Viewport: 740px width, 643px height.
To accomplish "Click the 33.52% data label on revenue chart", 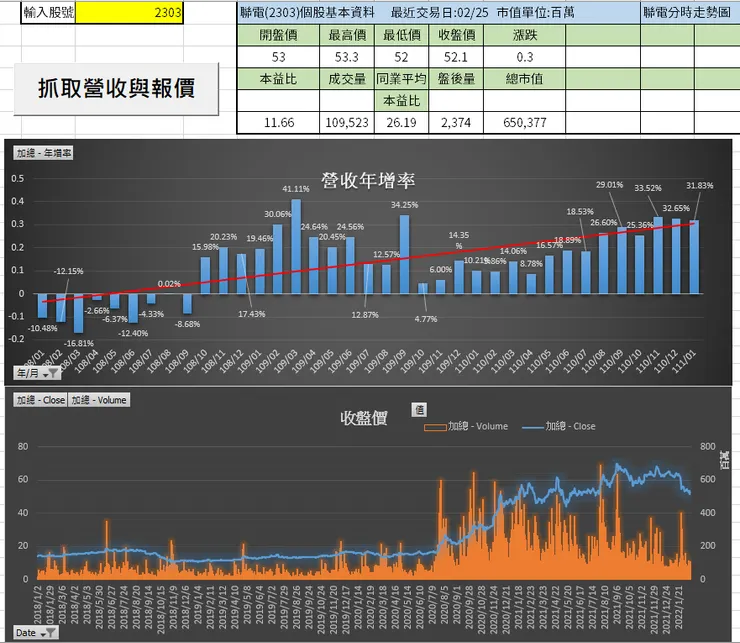I will (648, 188).
